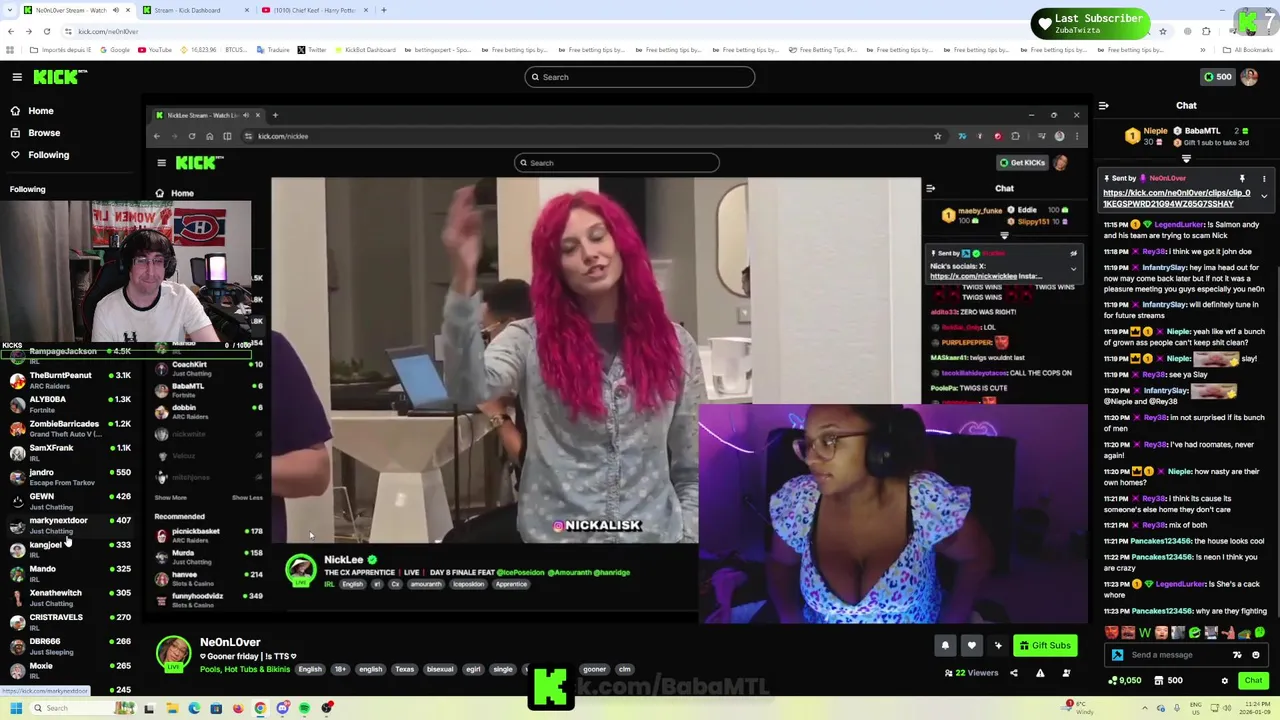Reload the page
The width and height of the screenshot is (1280, 720).
(x=47, y=31)
